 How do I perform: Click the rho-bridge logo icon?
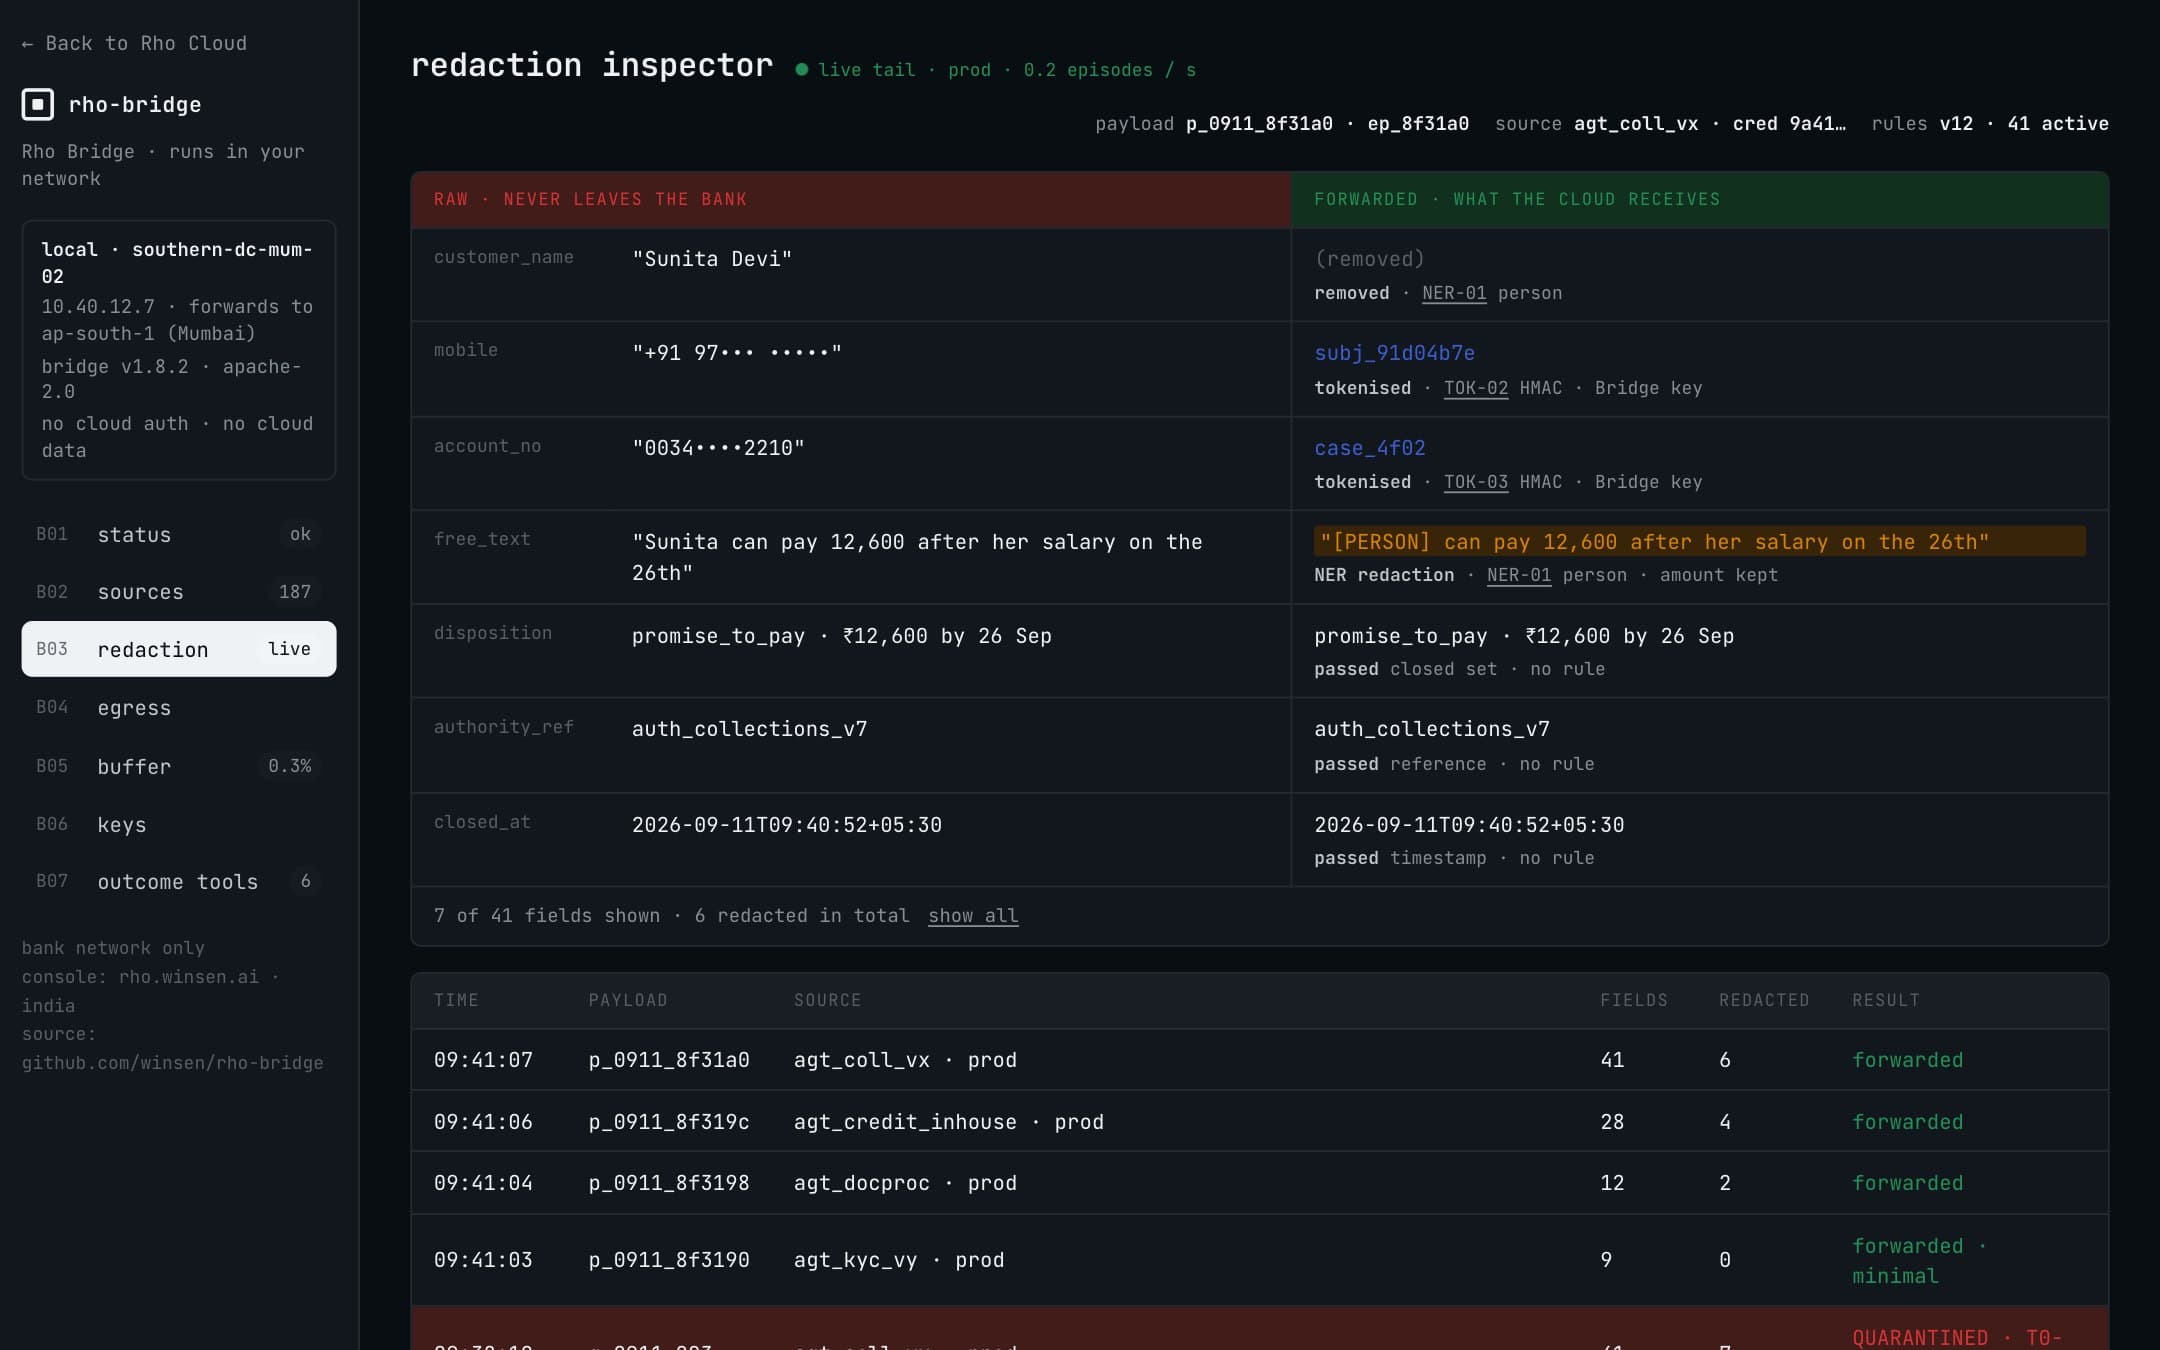click(38, 104)
